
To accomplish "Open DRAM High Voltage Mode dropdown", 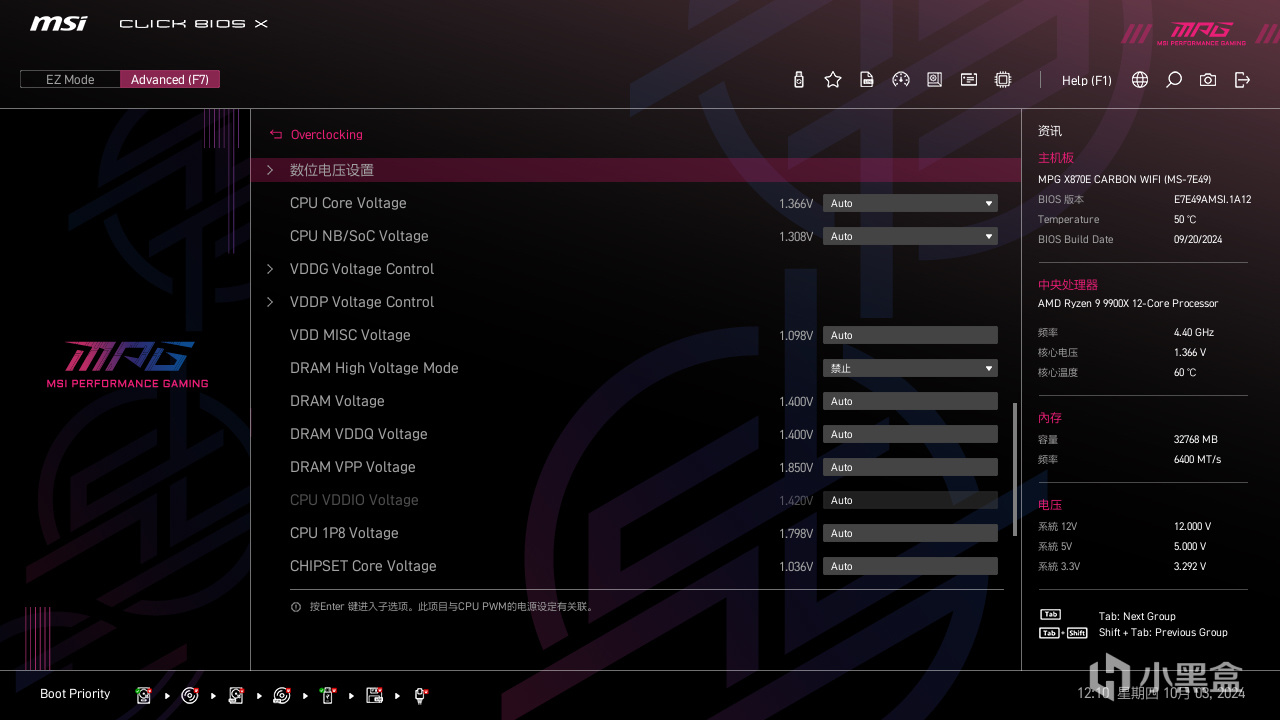I will point(910,368).
